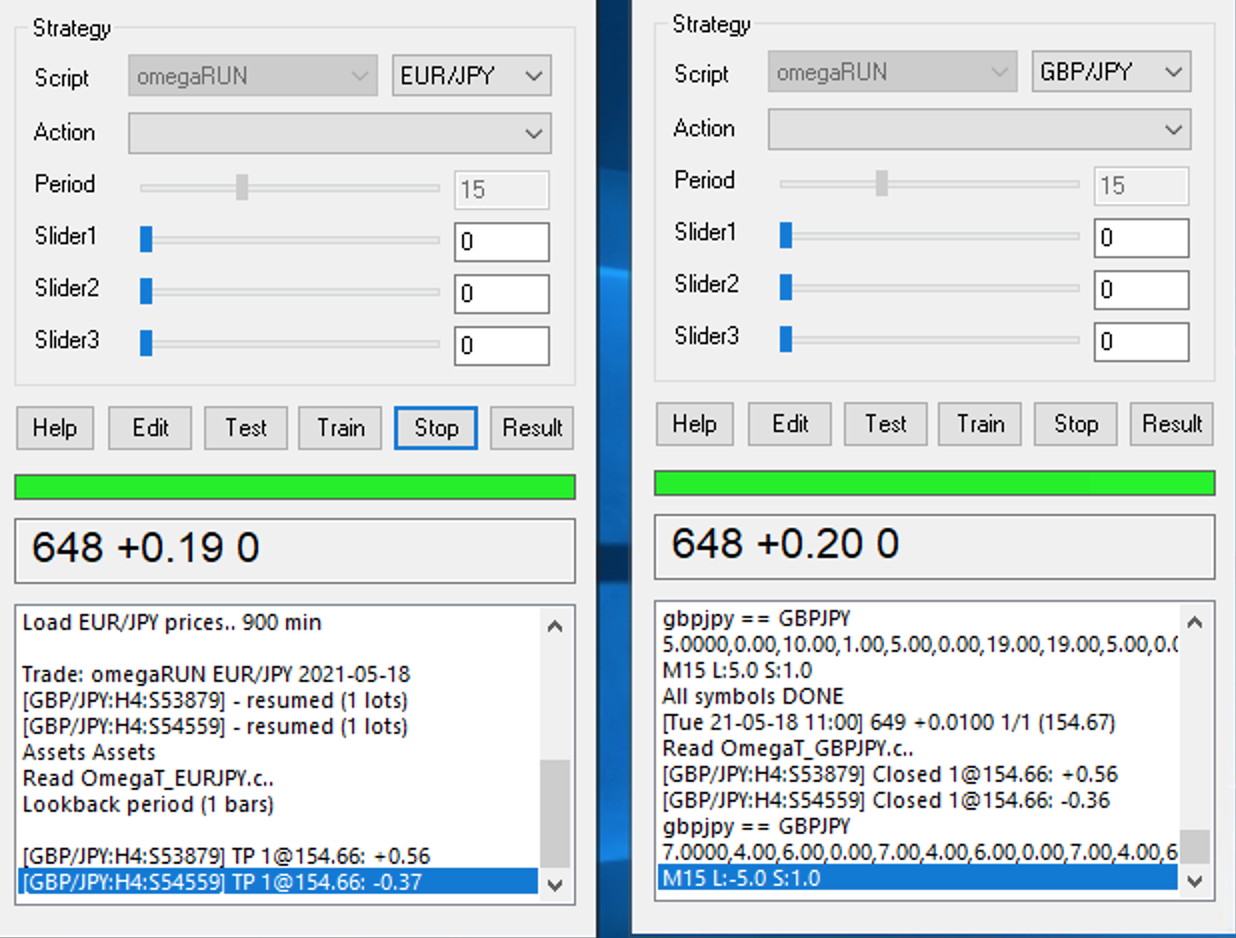This screenshot has width=1236, height=938.
Task: Click Slider1 value field in right panel
Action: [x=1140, y=238]
